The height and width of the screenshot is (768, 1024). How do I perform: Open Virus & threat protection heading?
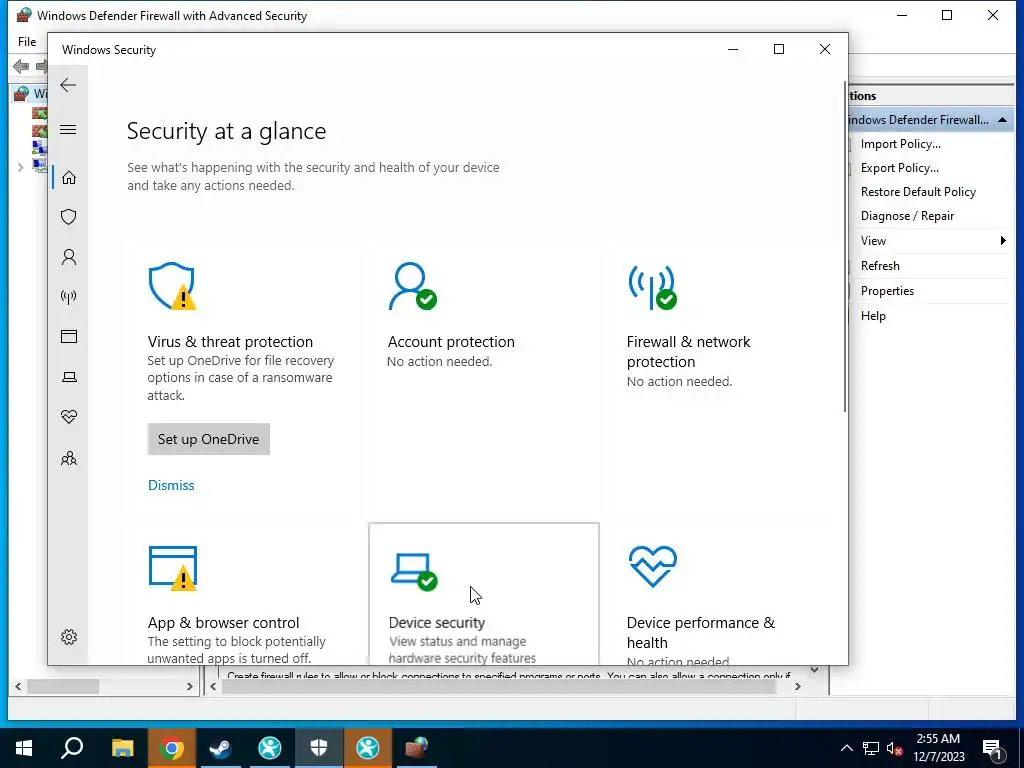(230, 342)
